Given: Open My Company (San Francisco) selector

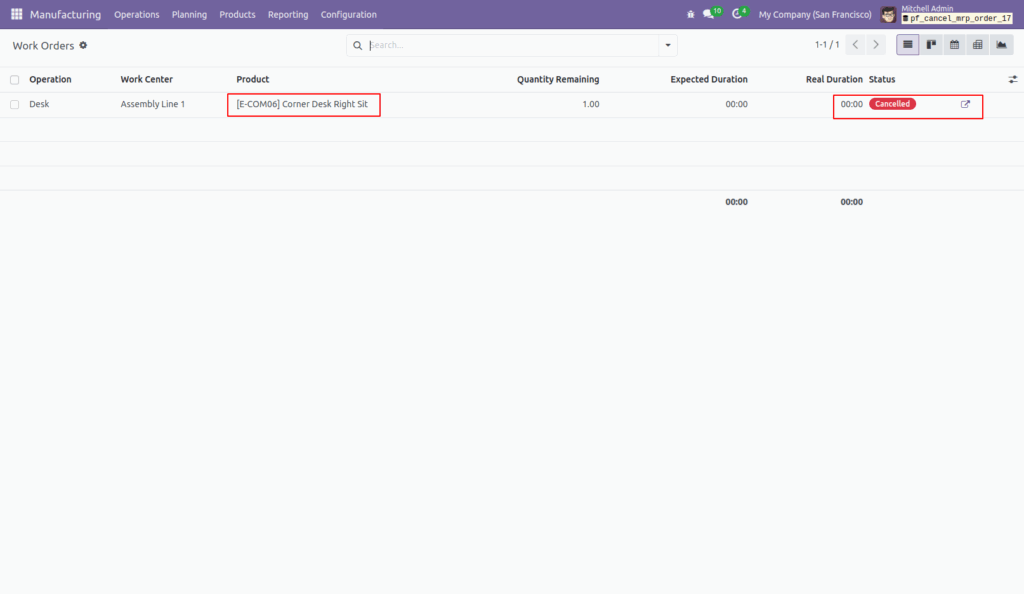Looking at the screenshot, I should click(814, 14).
